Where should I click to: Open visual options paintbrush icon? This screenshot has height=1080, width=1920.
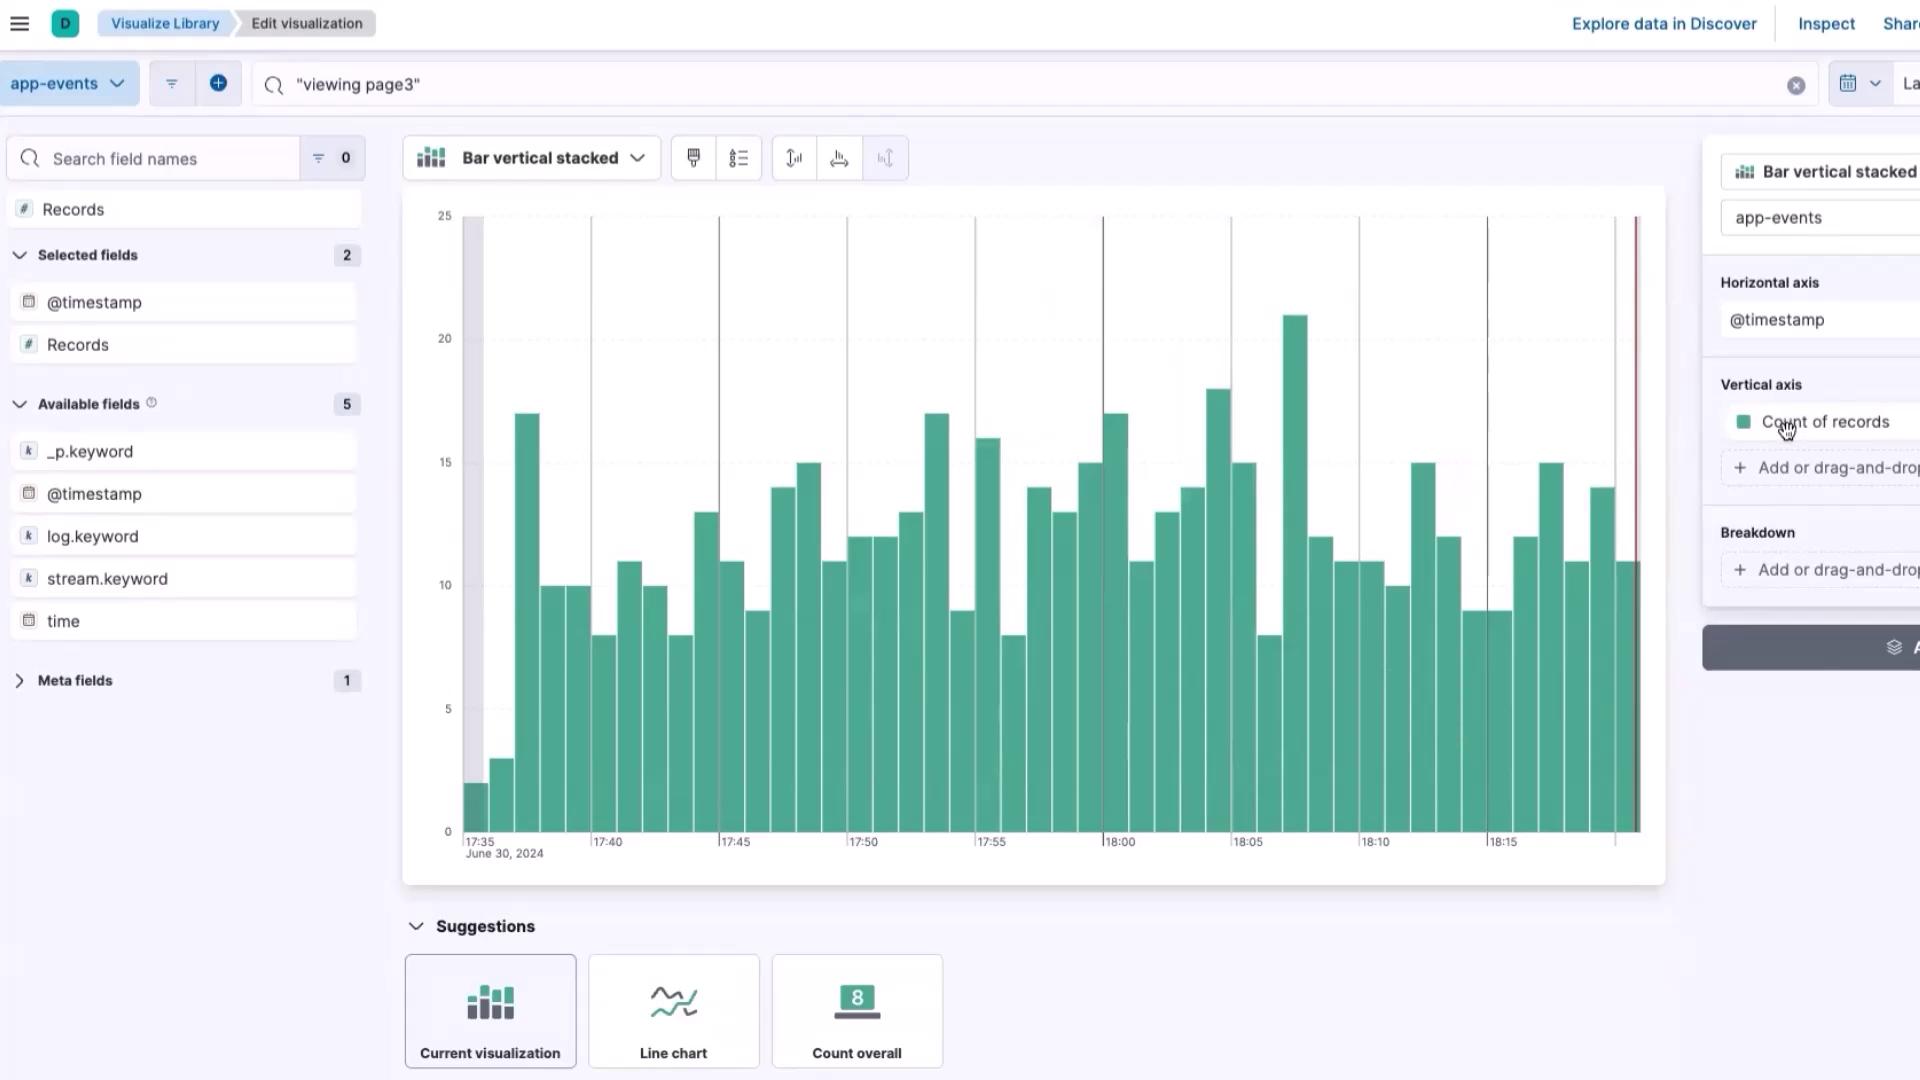pos(693,158)
